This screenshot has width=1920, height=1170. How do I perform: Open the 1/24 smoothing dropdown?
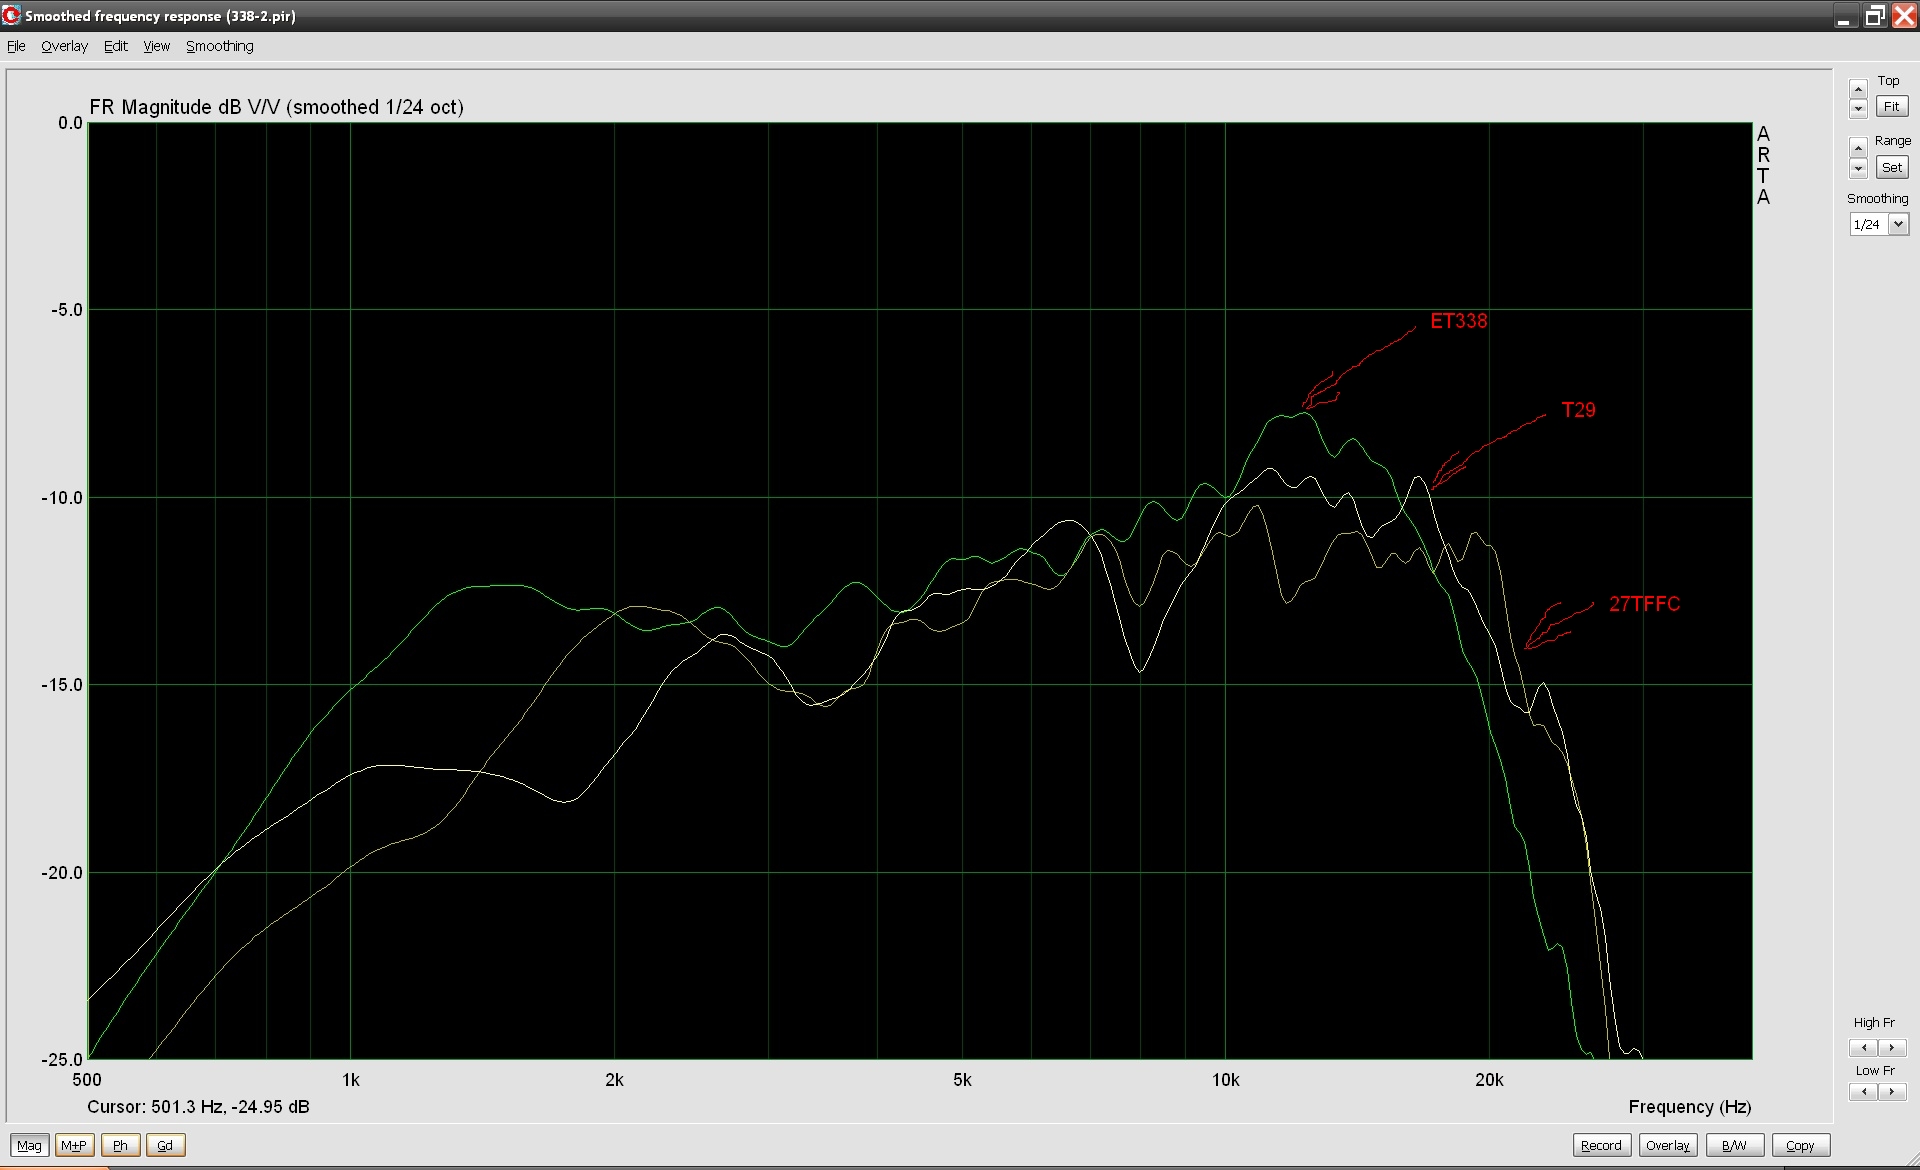coord(1898,224)
